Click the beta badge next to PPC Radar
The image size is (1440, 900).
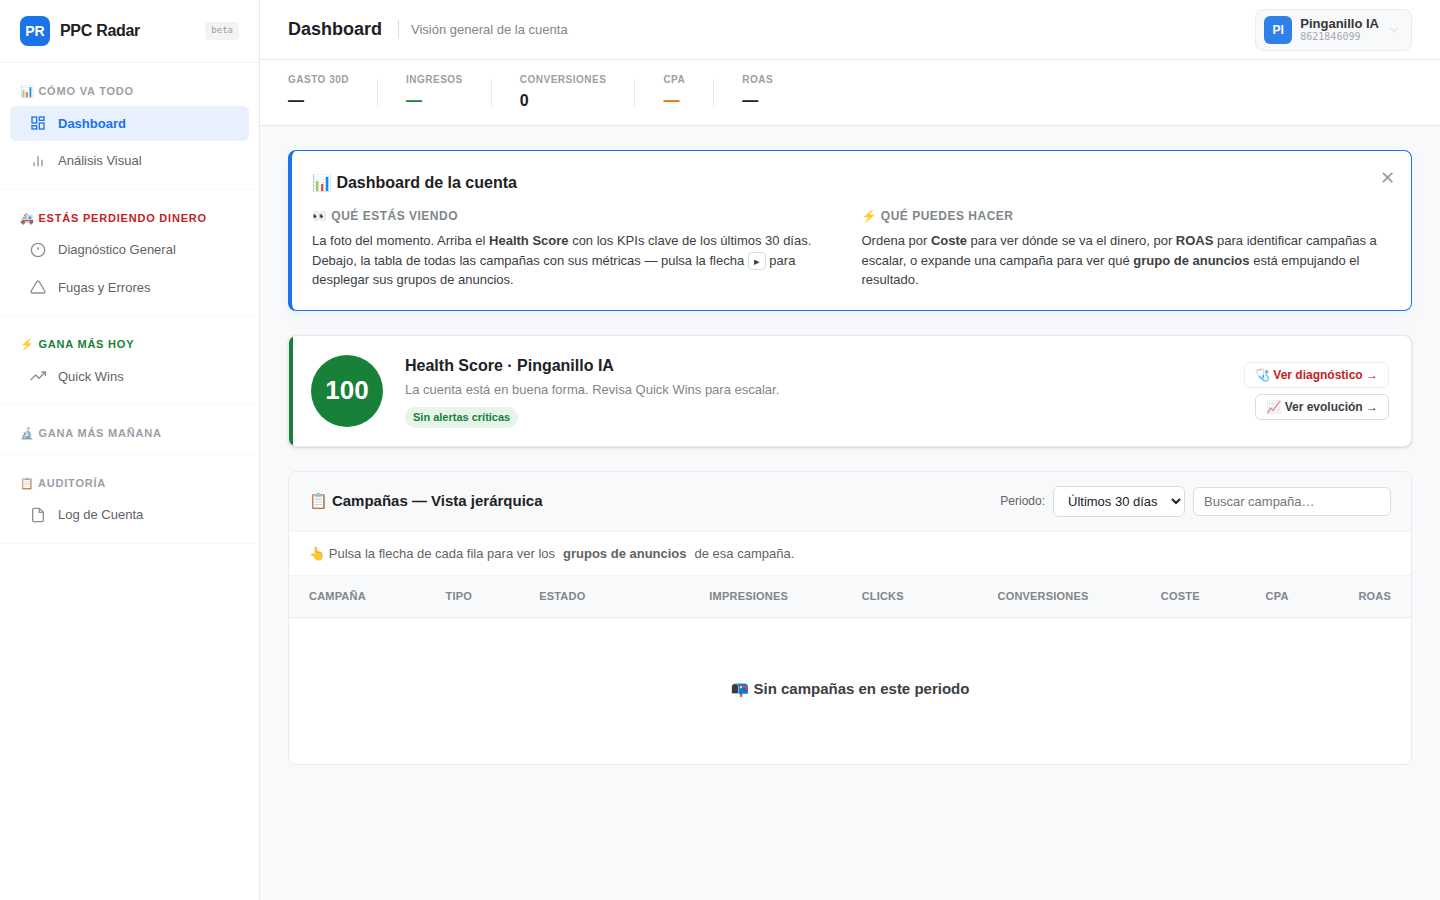pyautogui.click(x=222, y=30)
